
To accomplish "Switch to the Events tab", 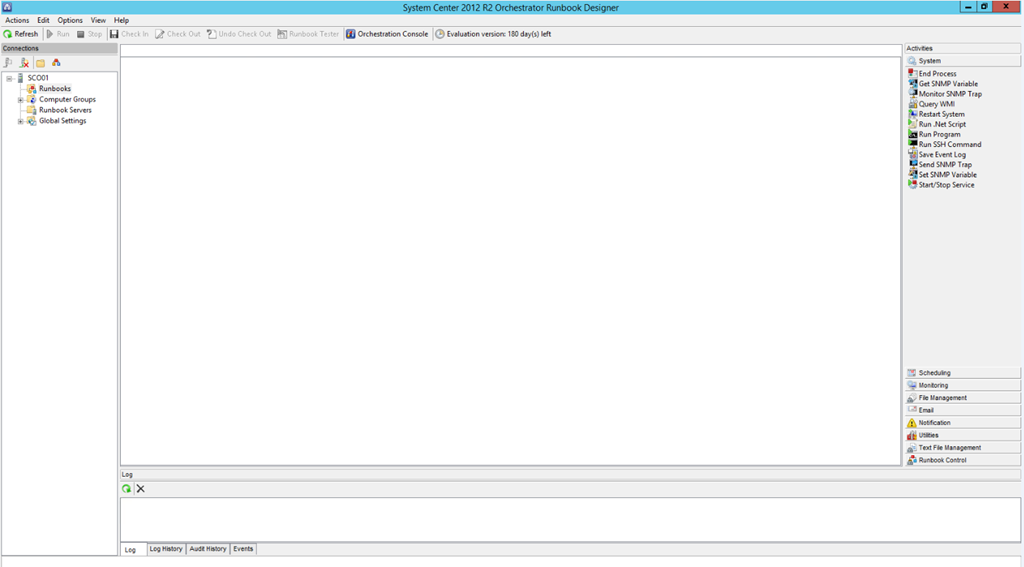I will [x=243, y=549].
